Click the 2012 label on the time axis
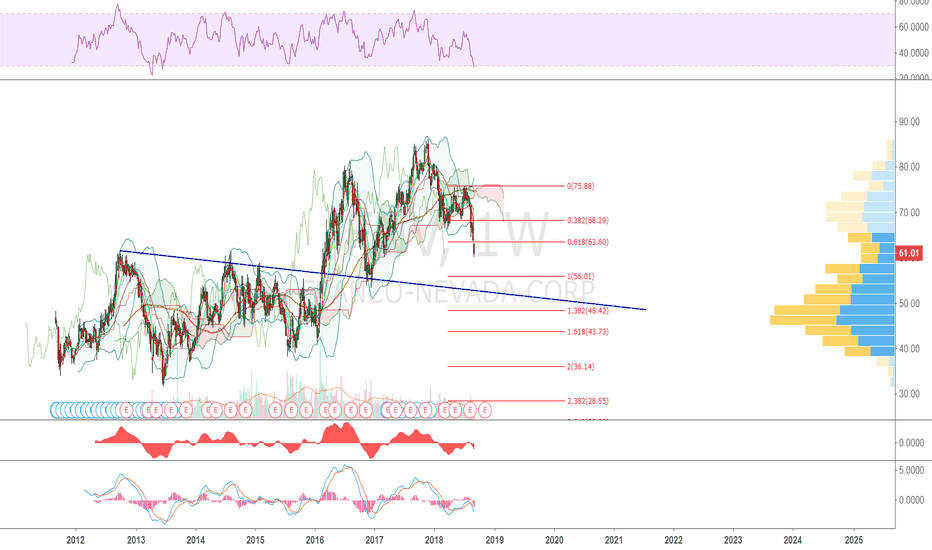 click(x=75, y=540)
